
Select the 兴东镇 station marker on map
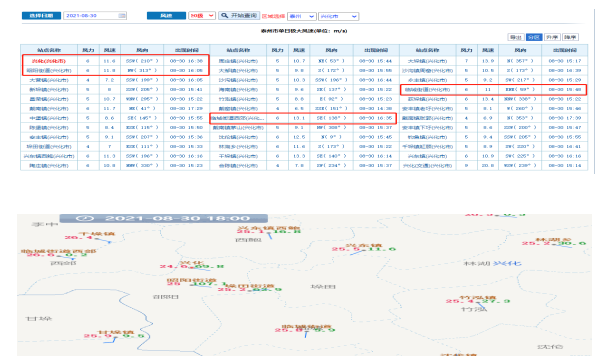tap(363, 247)
